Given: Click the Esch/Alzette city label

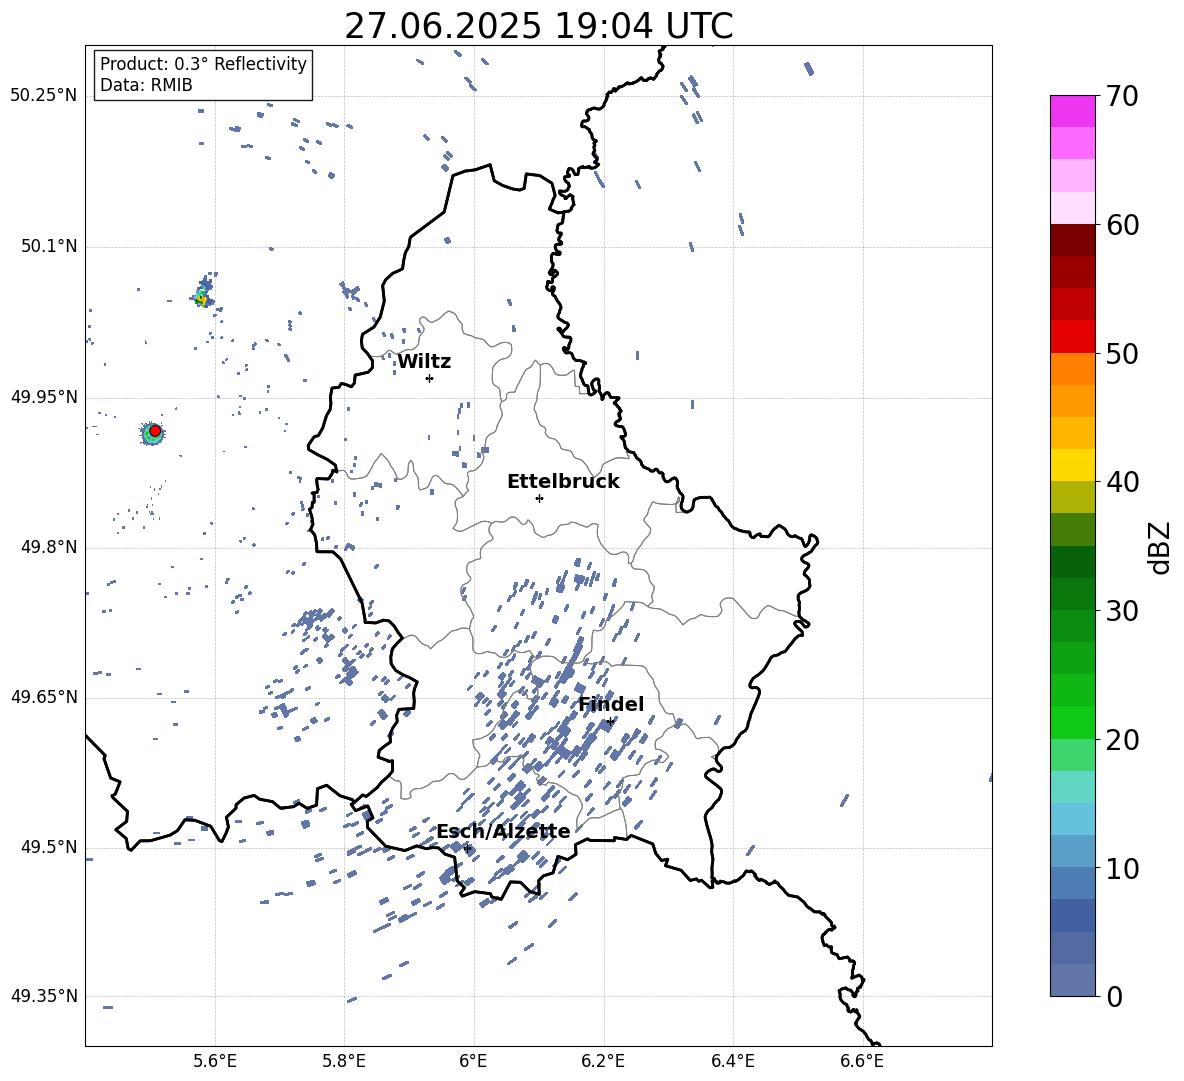Looking at the screenshot, I should pyautogui.click(x=504, y=832).
